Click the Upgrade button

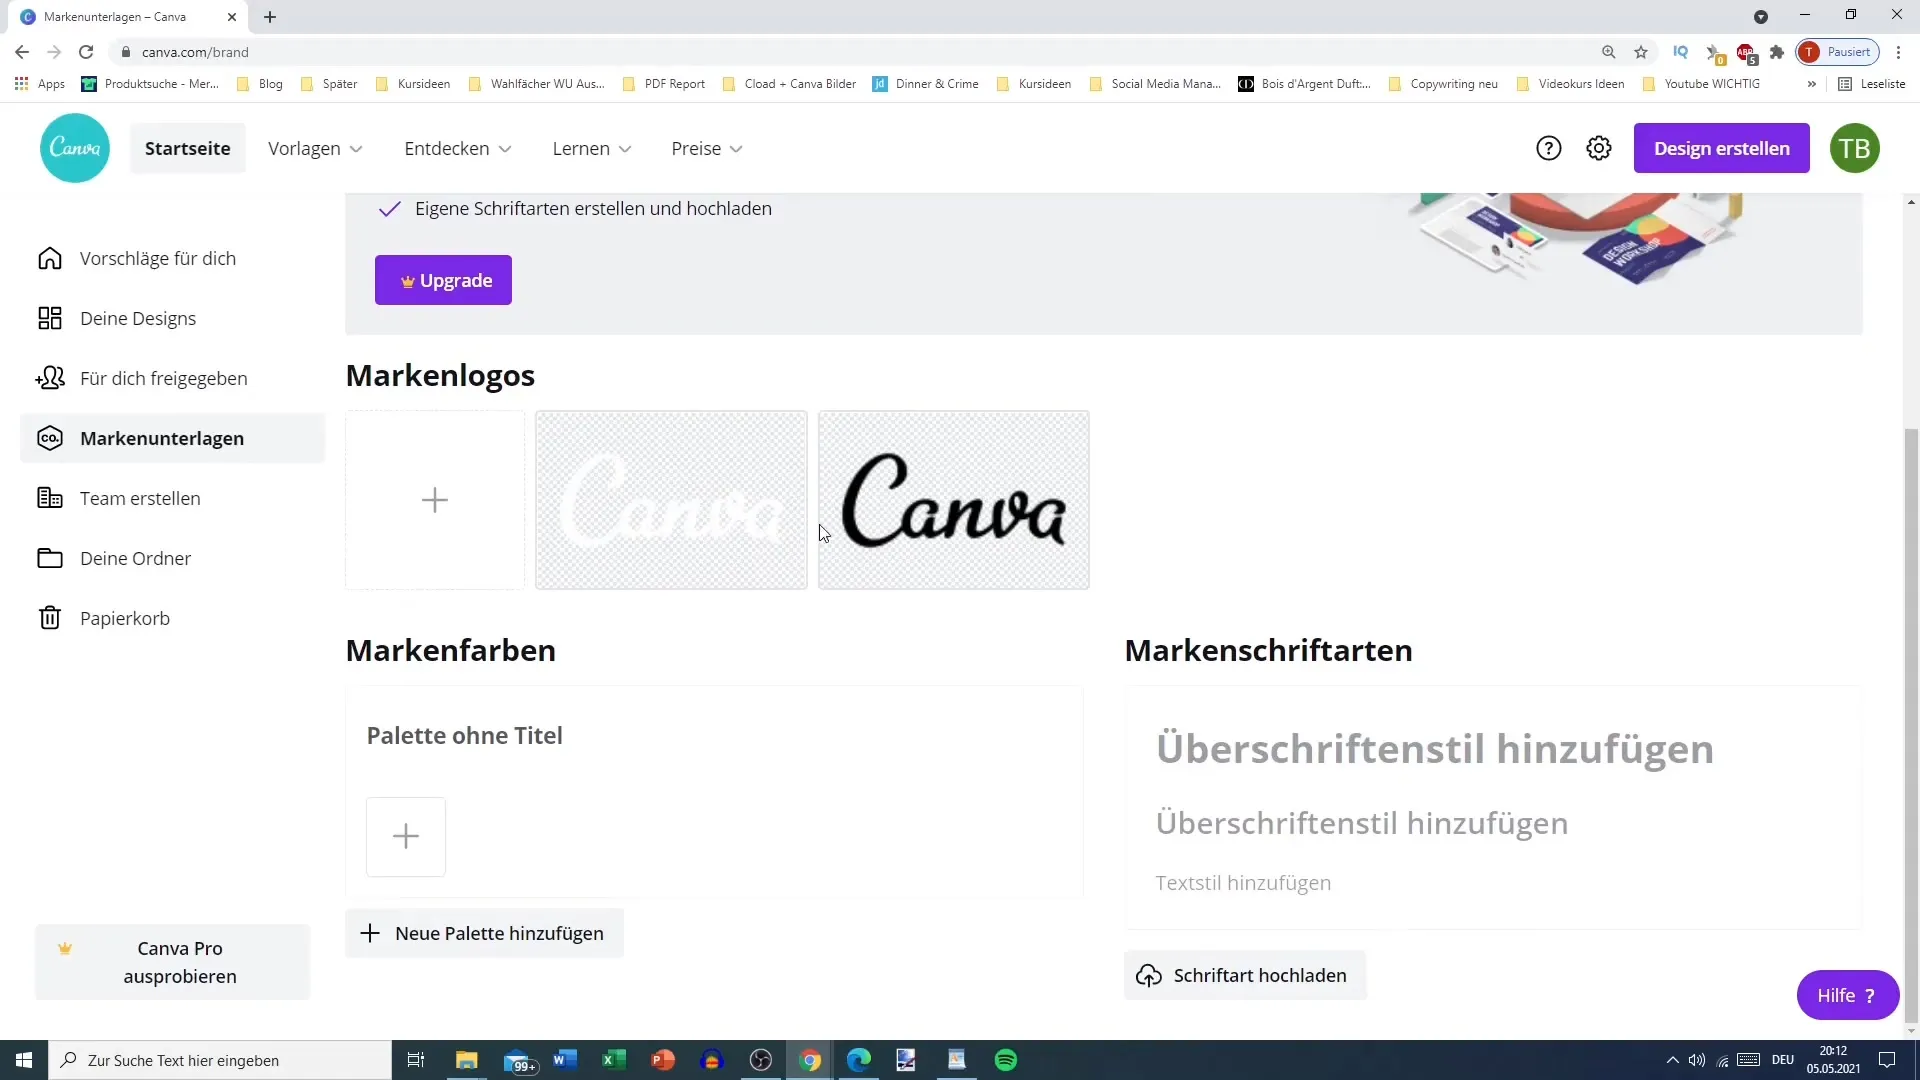tap(443, 280)
